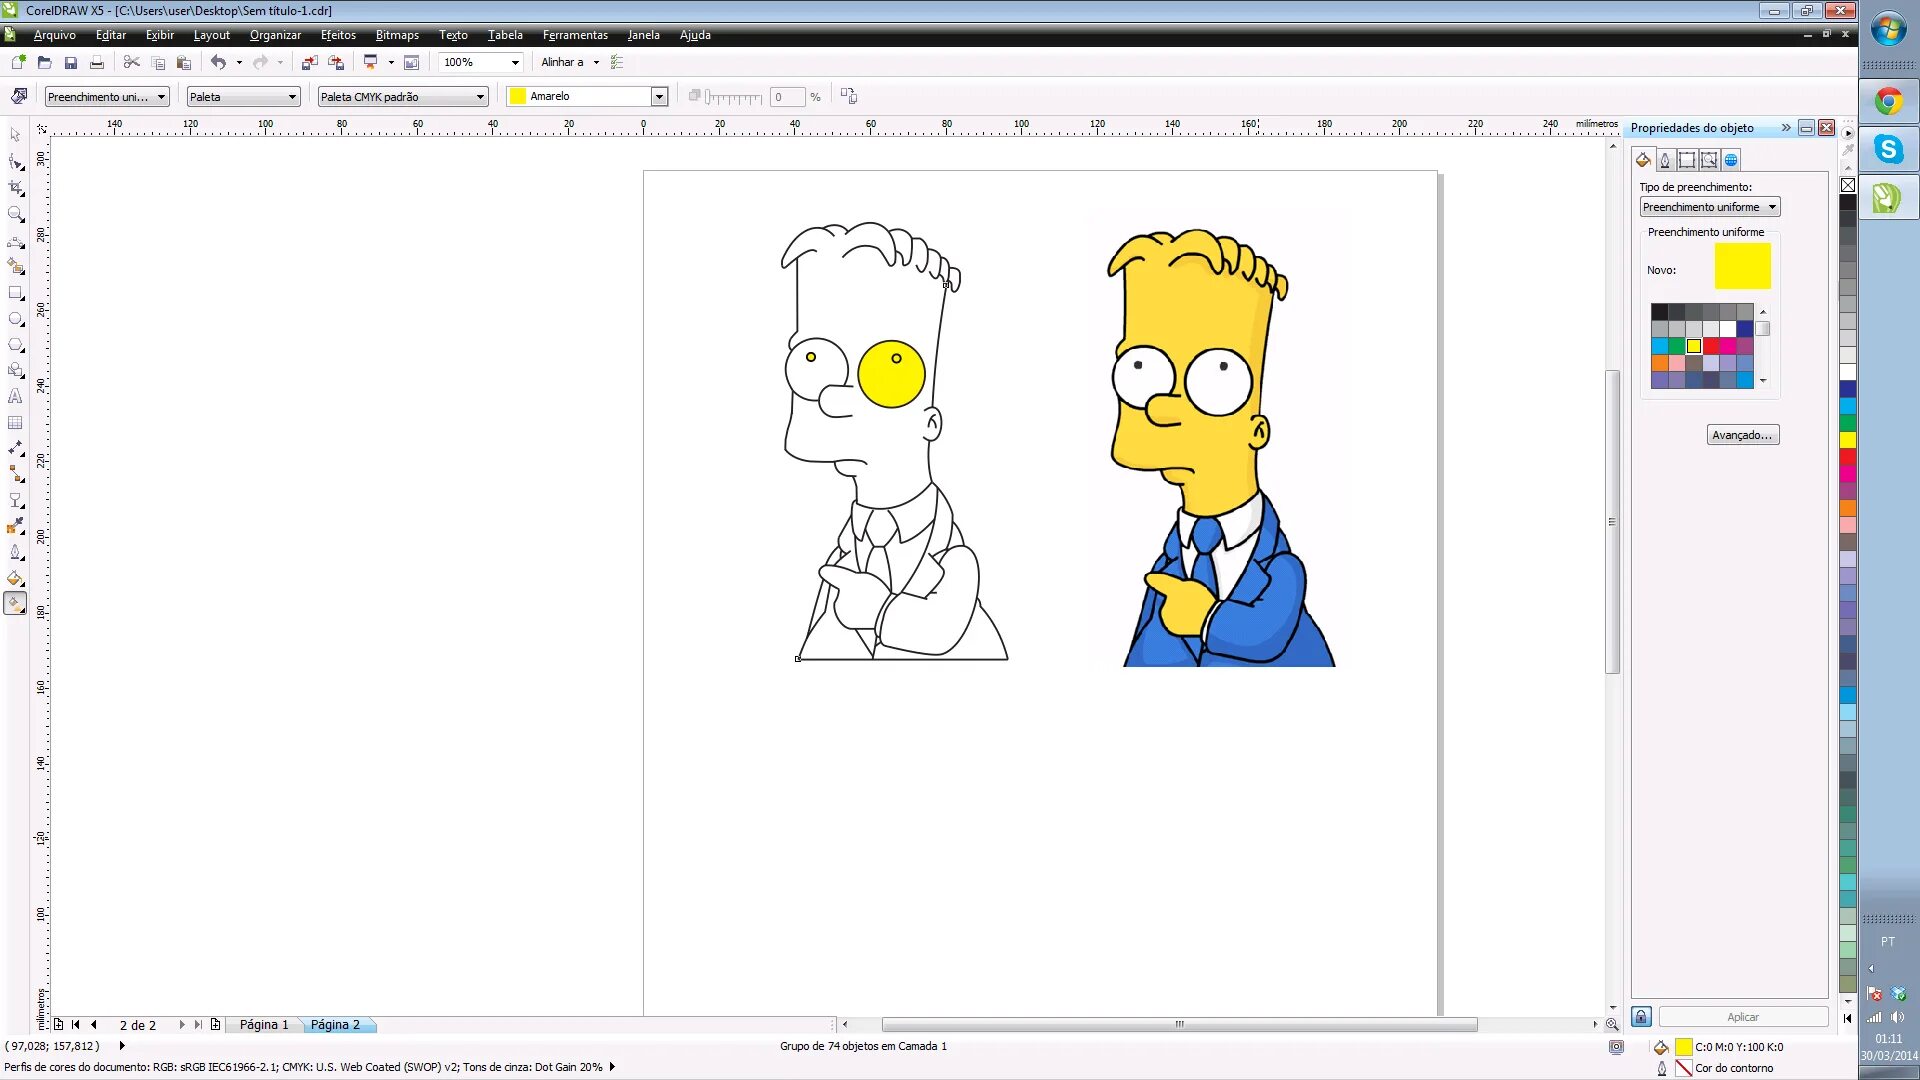
Task: Expand the 100% zoom level dropdown
Action: (515, 62)
